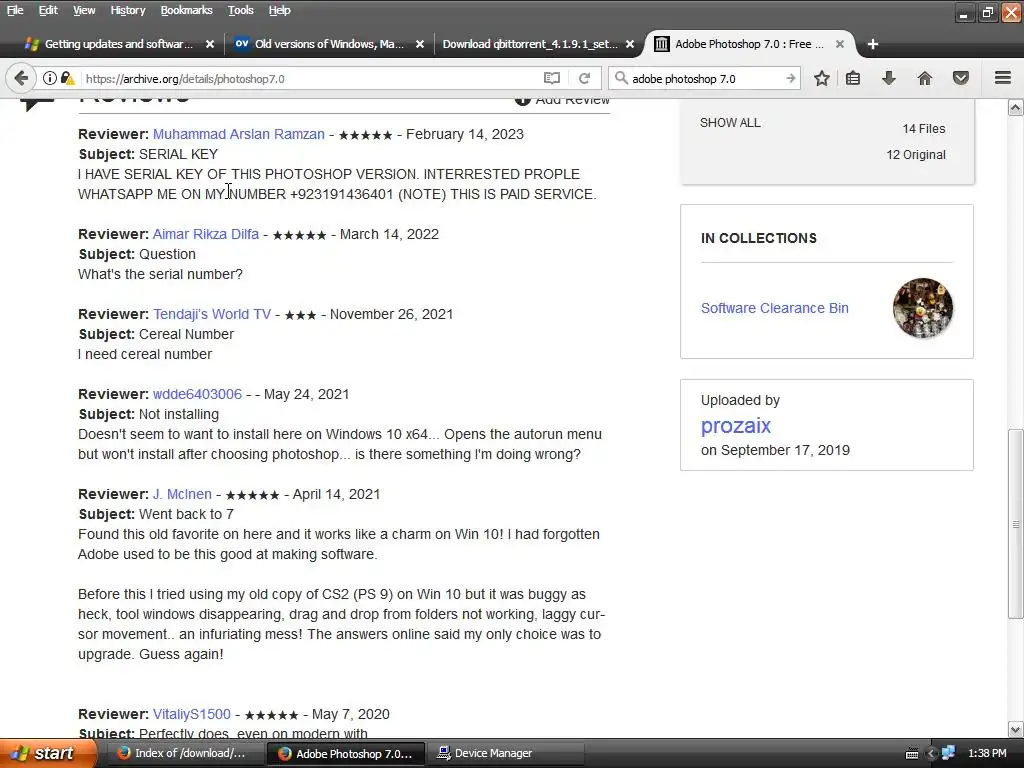Click the keyboard icon in system tray
This screenshot has height=768, width=1024.
coord(912,754)
